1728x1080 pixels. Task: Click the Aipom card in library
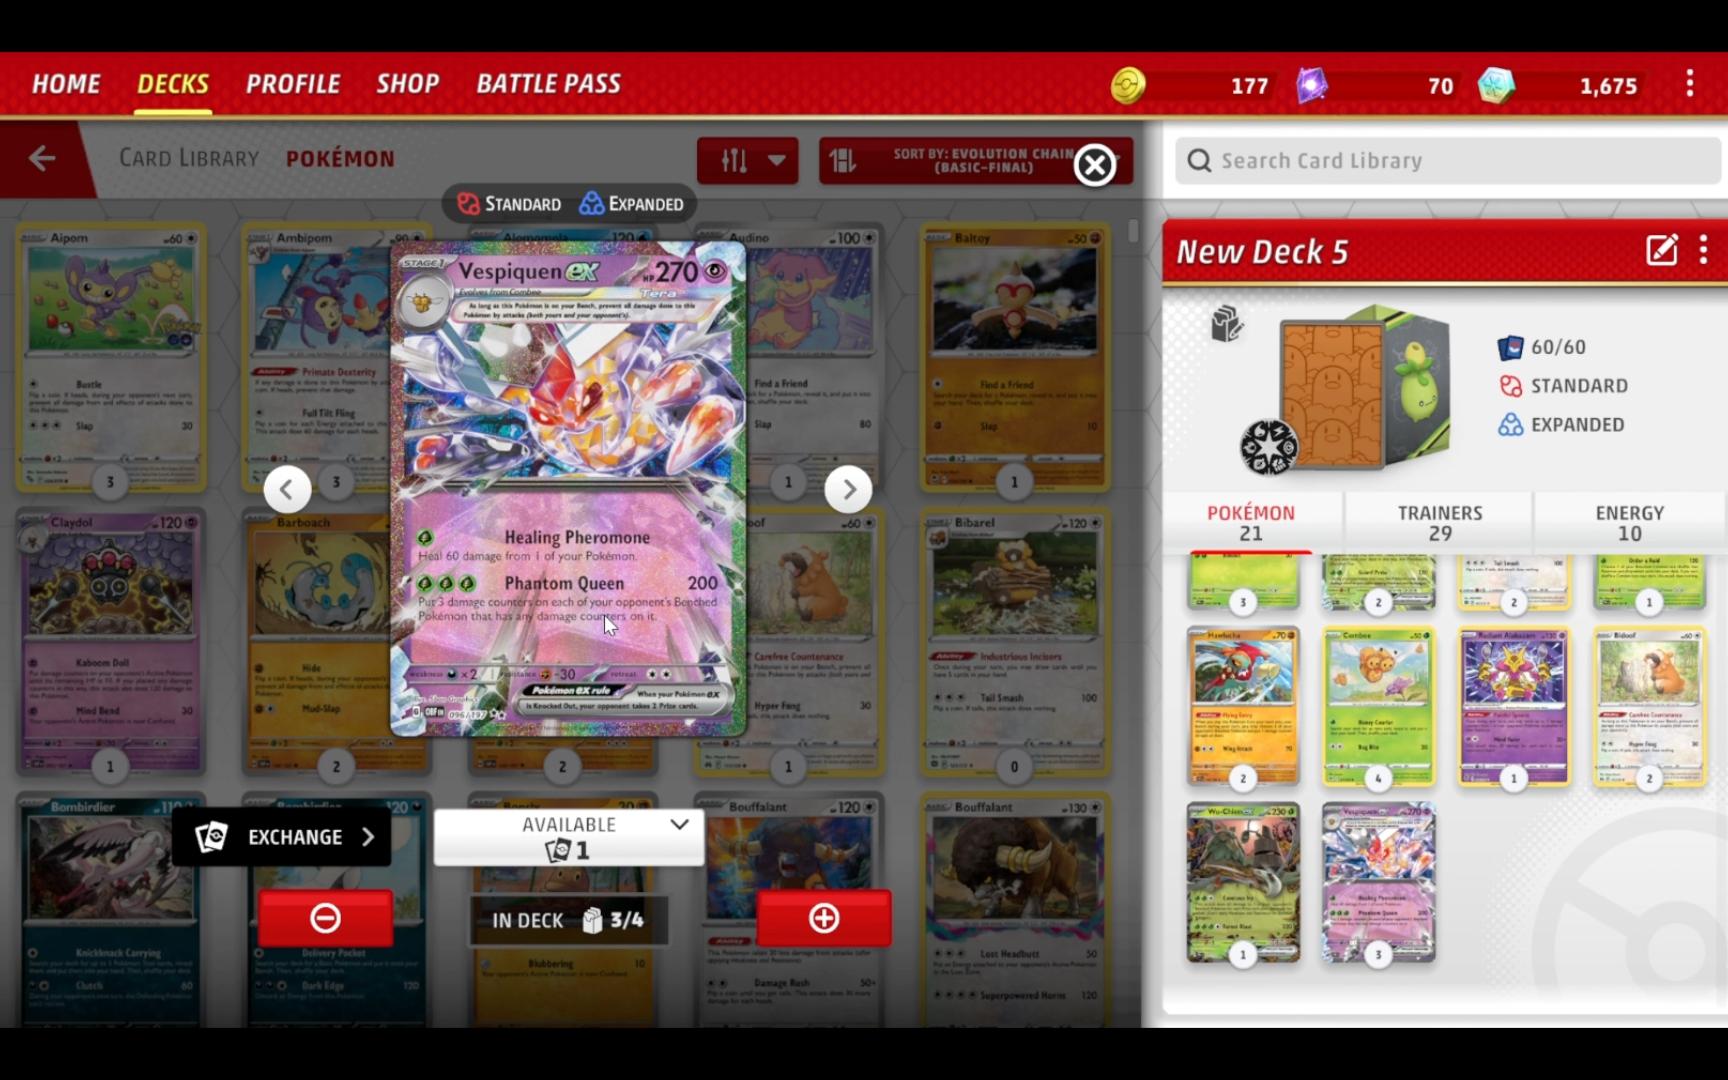tap(110, 358)
